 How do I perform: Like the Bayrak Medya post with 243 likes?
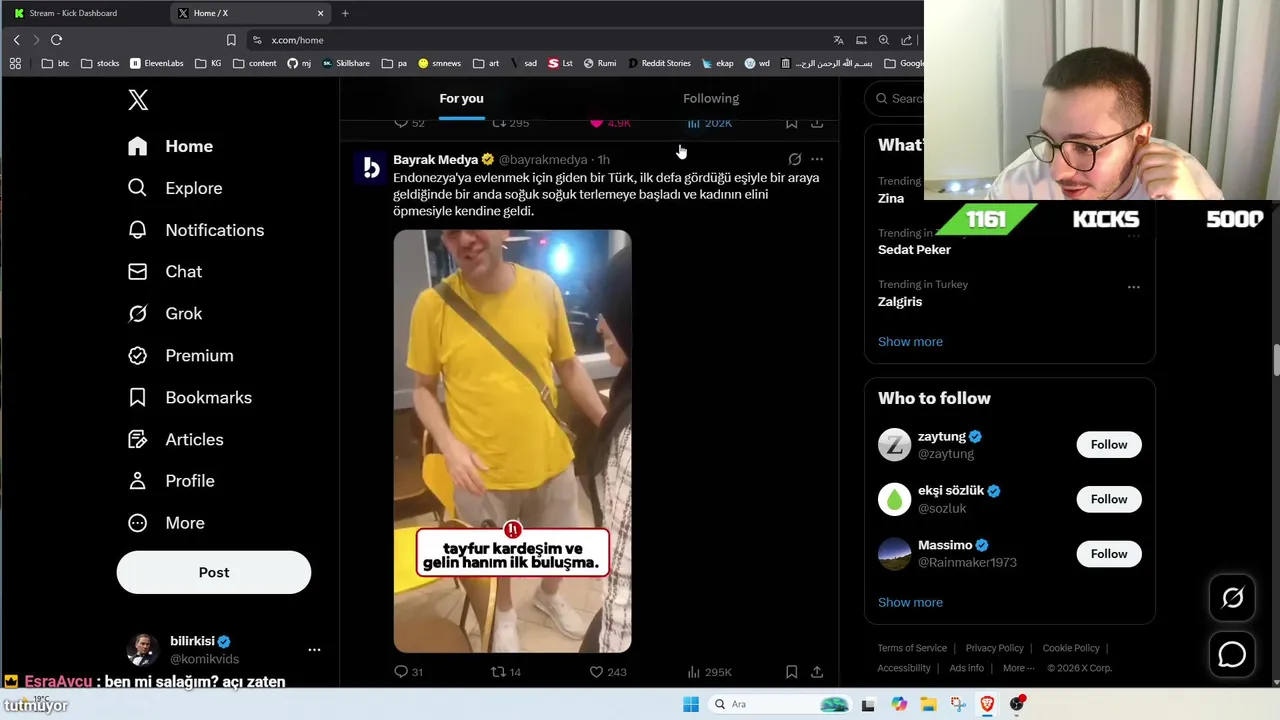607,672
